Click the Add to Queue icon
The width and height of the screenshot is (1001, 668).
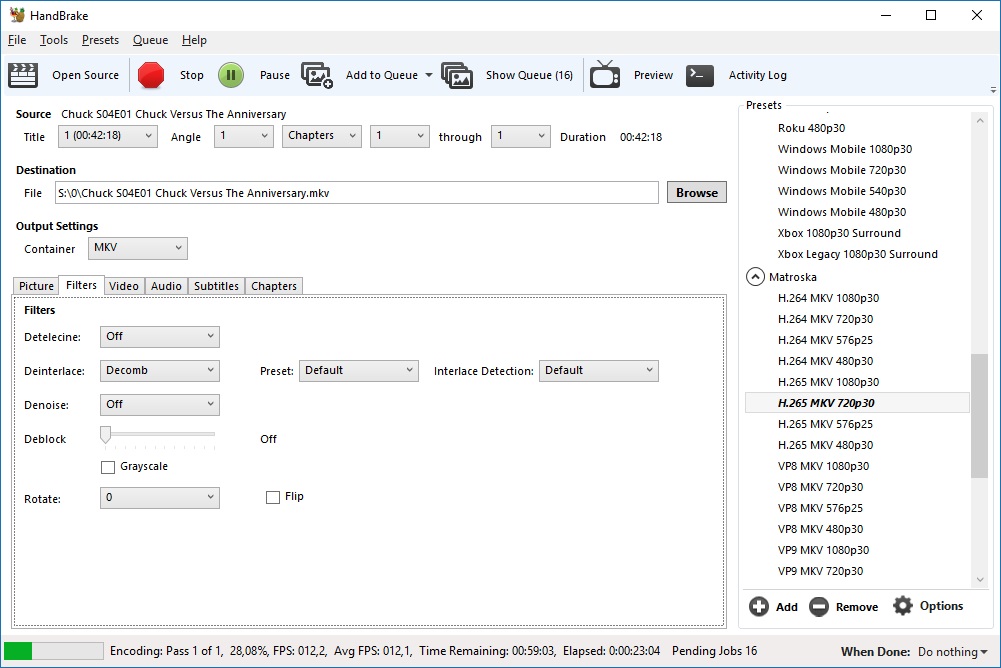pyautogui.click(x=317, y=75)
